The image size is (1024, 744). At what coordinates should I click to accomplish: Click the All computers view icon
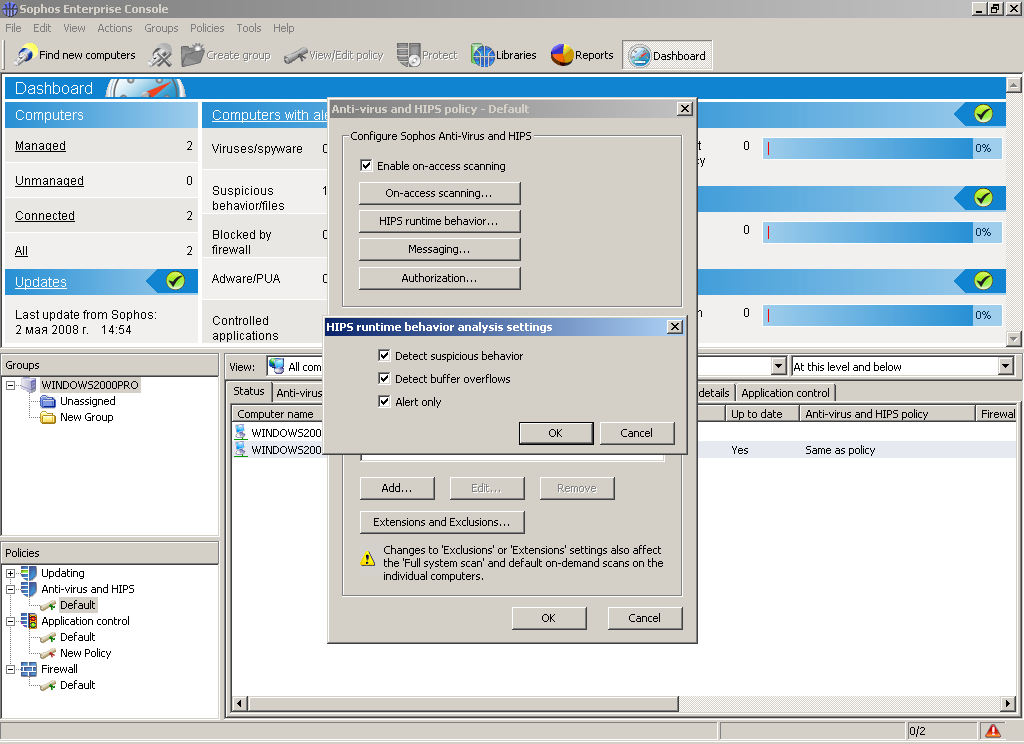click(277, 366)
